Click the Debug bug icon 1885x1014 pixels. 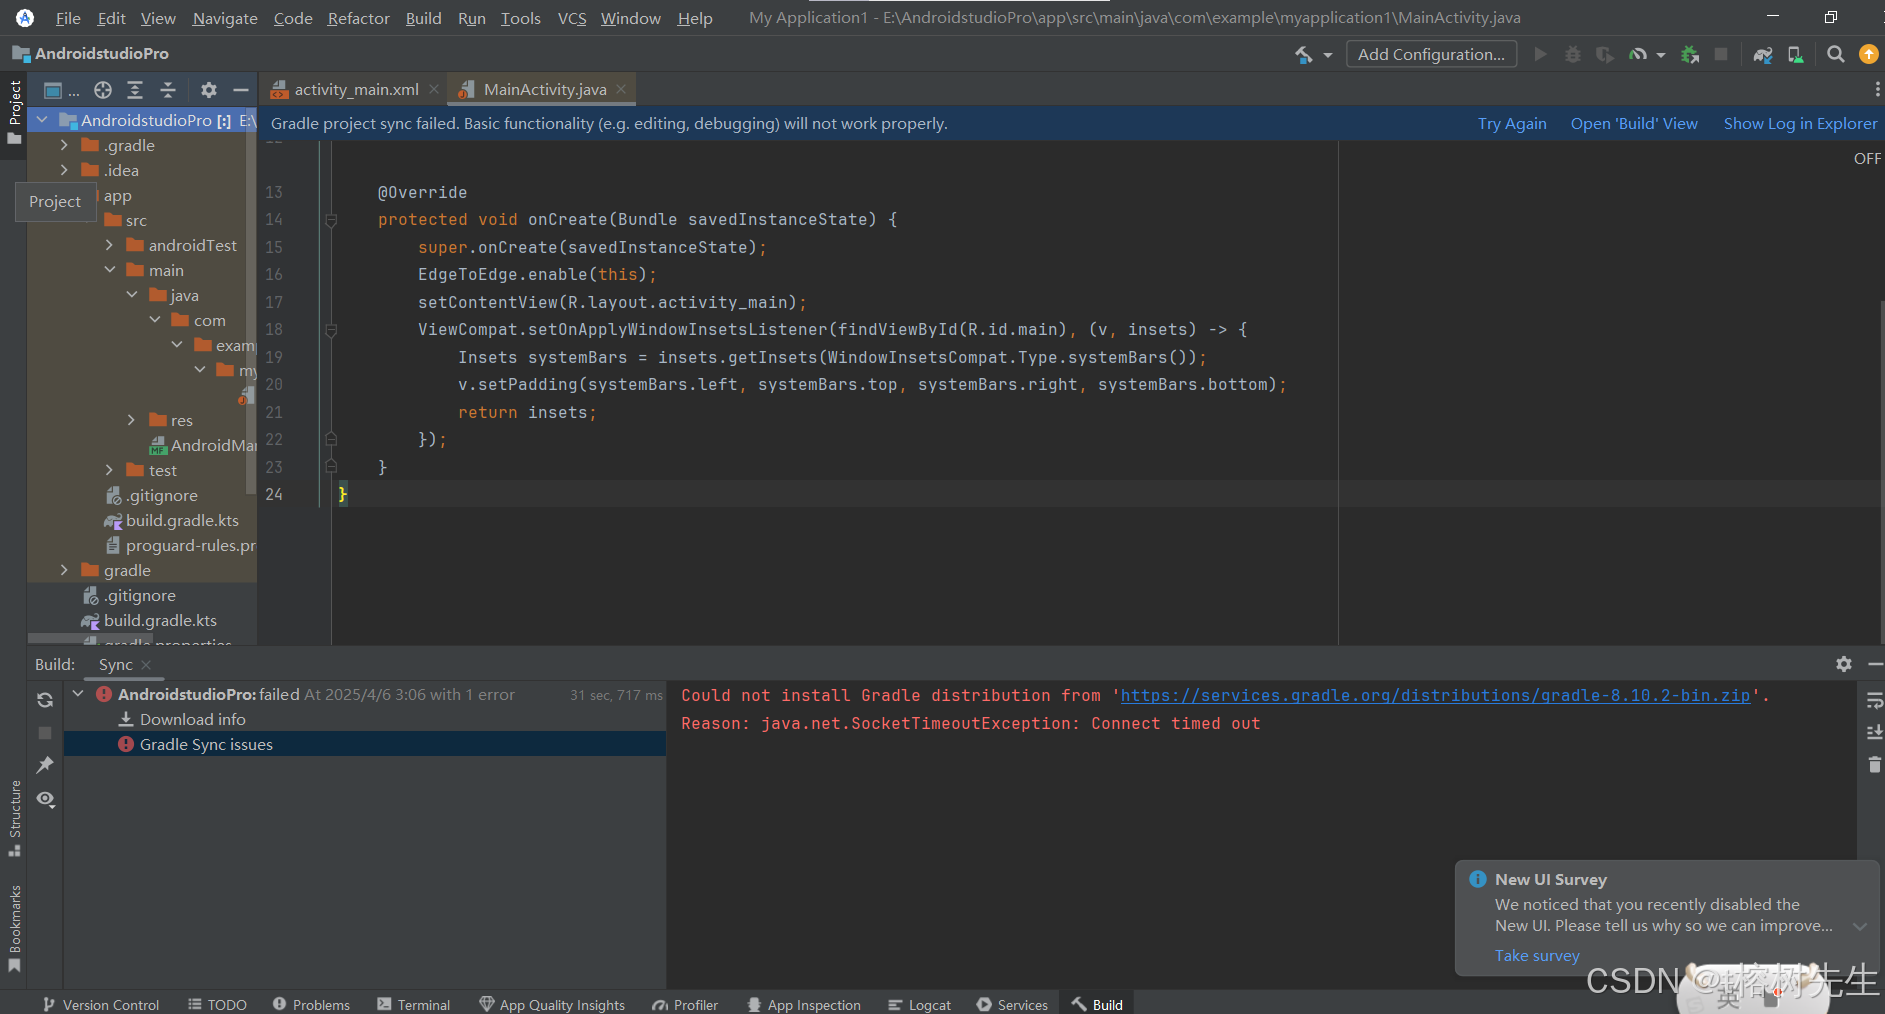click(x=1573, y=55)
